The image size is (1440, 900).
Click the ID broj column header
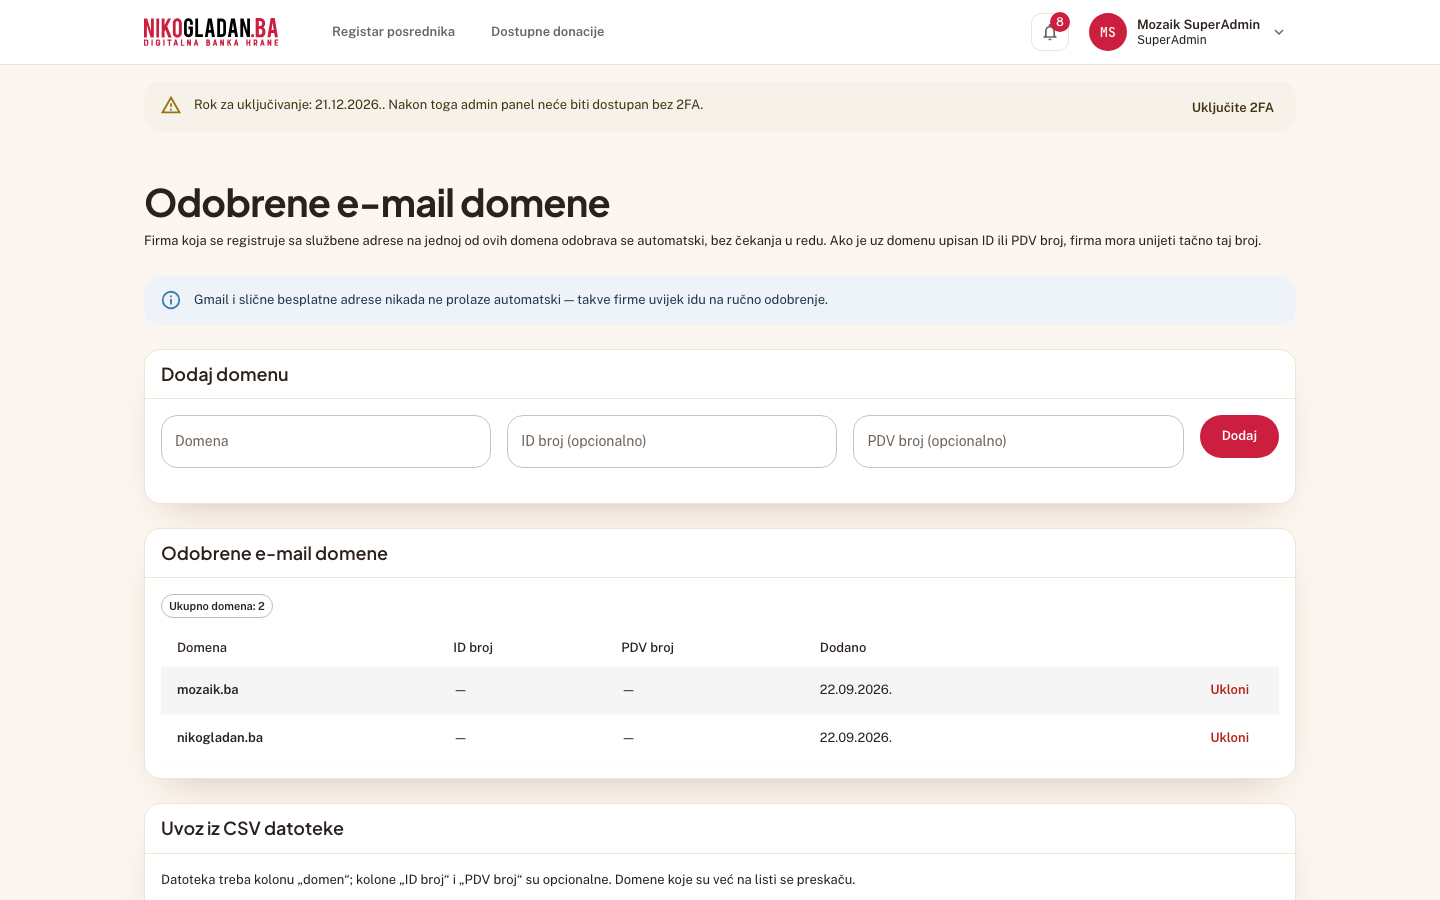[x=473, y=648]
